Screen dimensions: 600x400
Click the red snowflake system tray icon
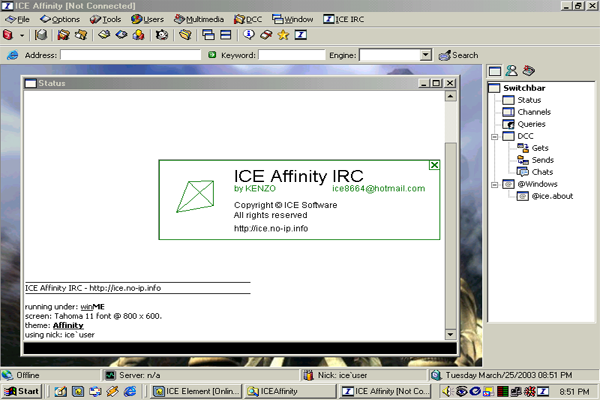point(530,391)
